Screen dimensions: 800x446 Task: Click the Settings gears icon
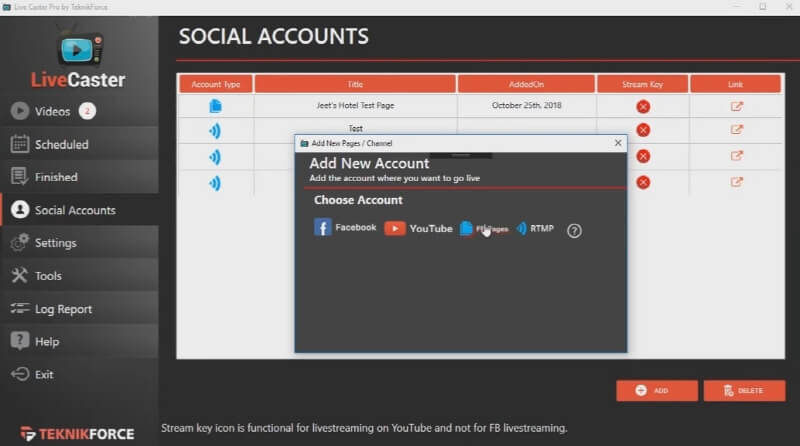pos(20,242)
